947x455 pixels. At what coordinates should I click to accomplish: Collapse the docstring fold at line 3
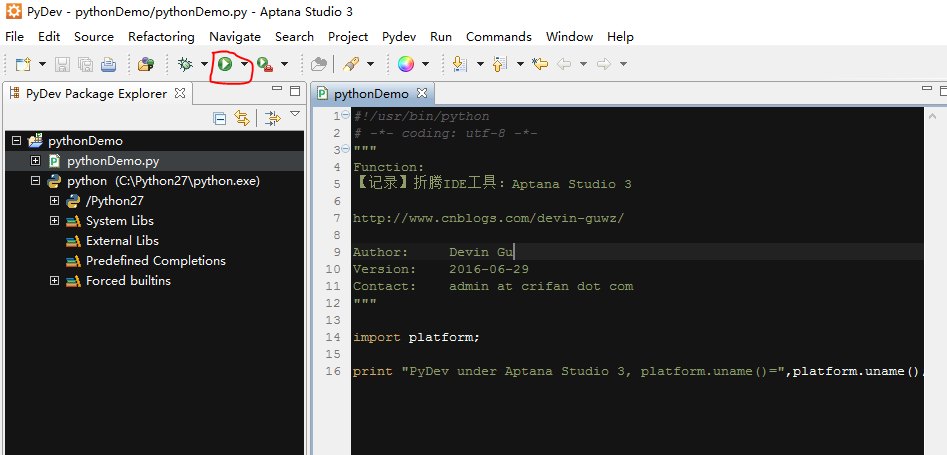point(345,148)
